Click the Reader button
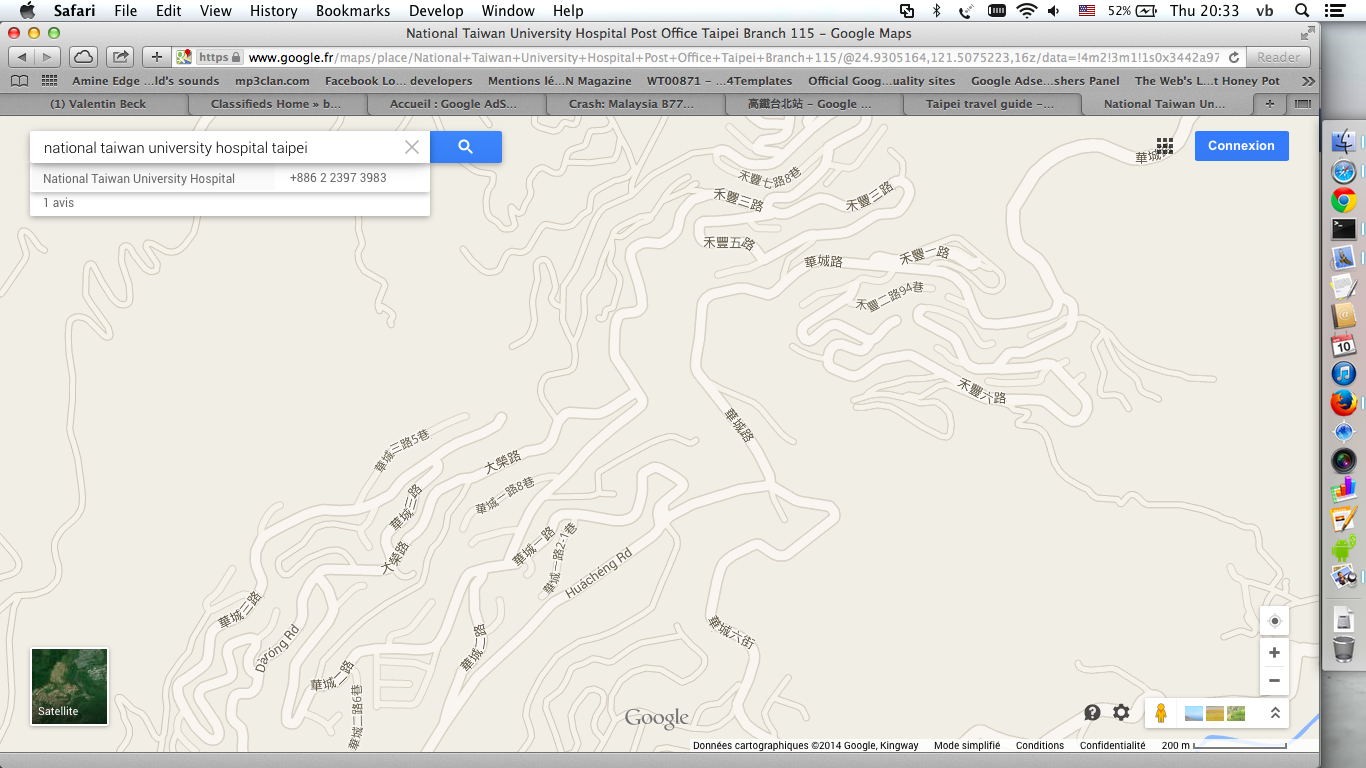The image size is (1366, 768). point(1278,57)
